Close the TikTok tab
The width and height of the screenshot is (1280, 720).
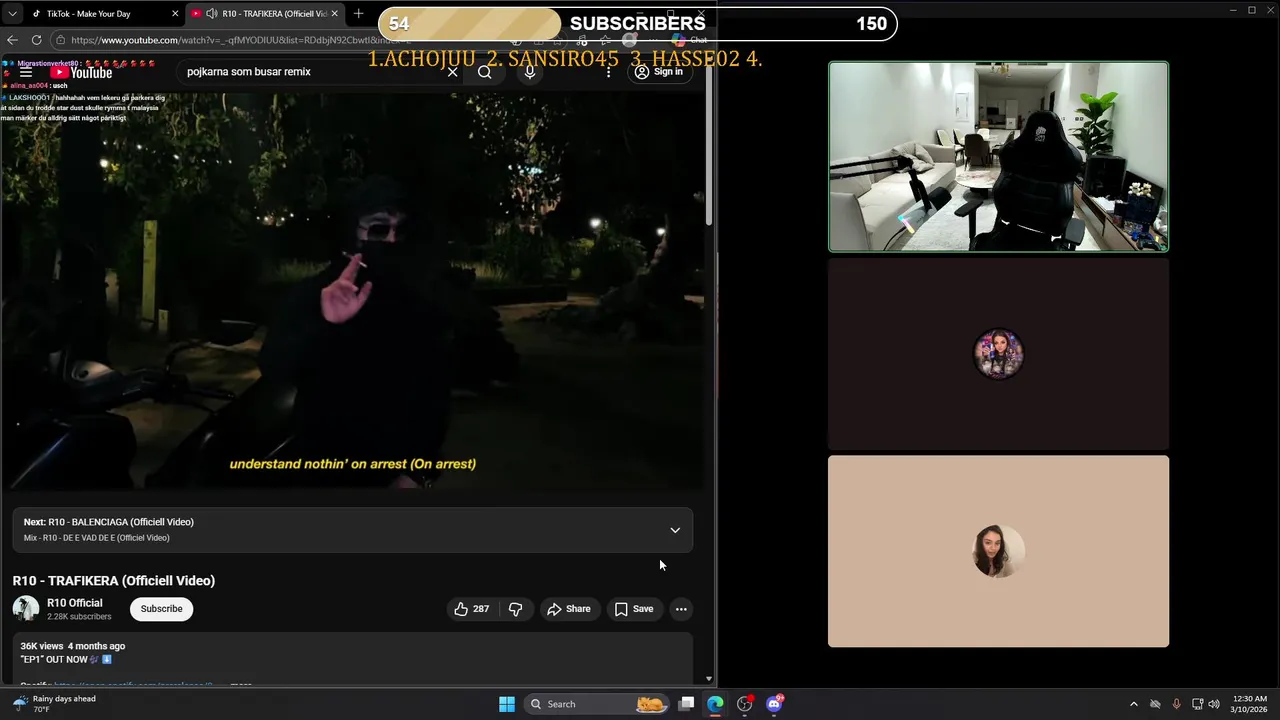click(175, 14)
